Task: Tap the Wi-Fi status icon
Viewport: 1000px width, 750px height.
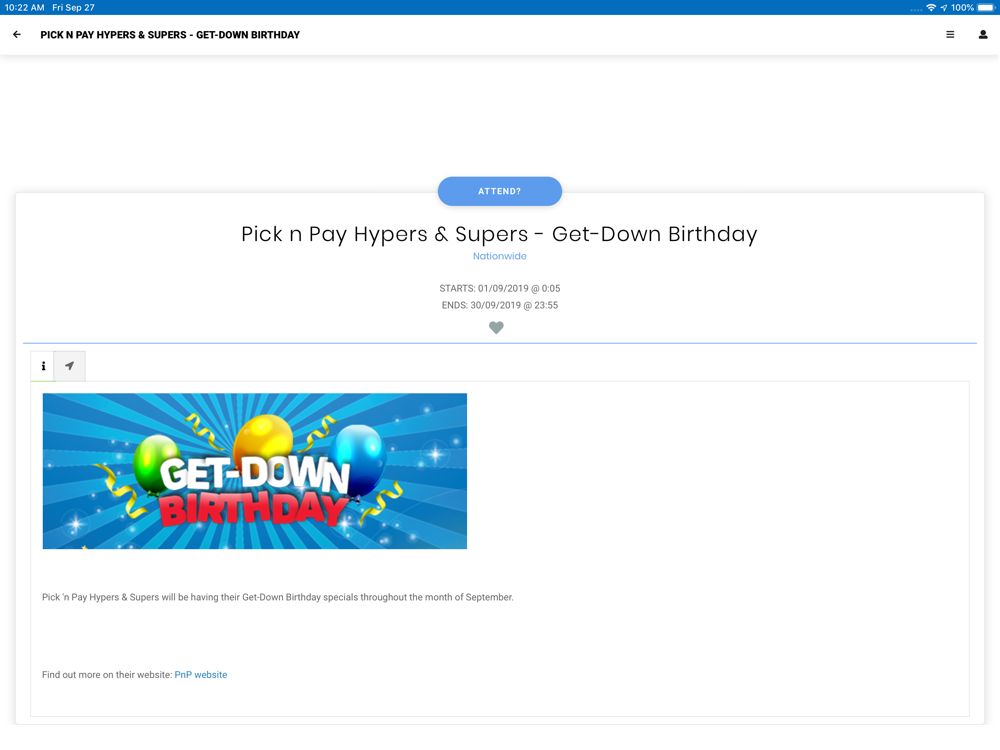Action: click(x=931, y=8)
